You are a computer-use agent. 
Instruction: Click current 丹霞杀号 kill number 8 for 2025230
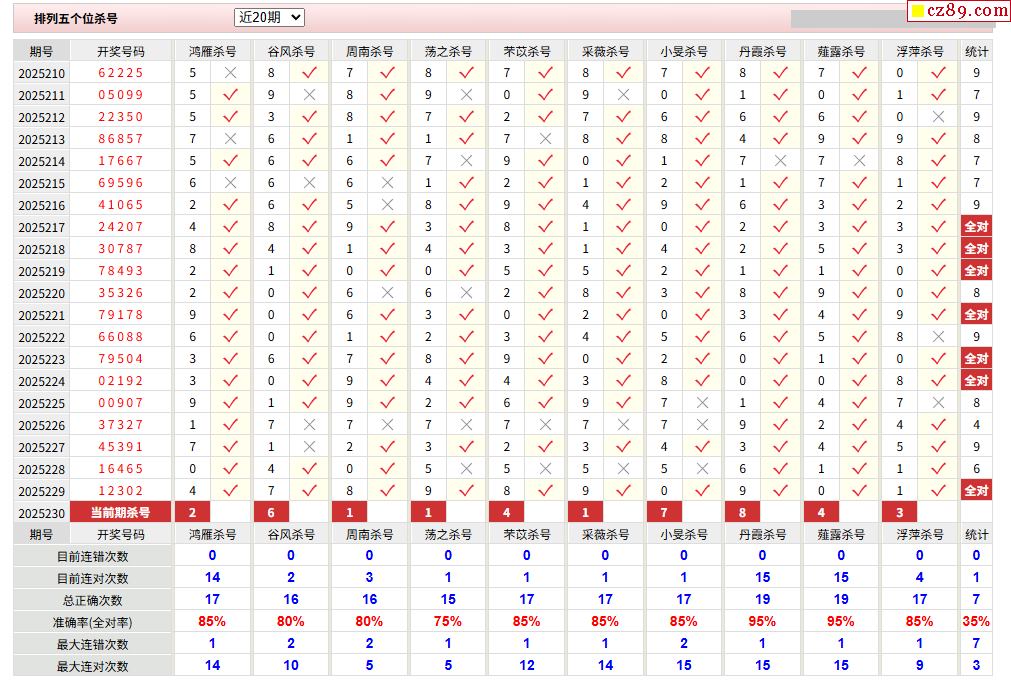[x=743, y=512]
